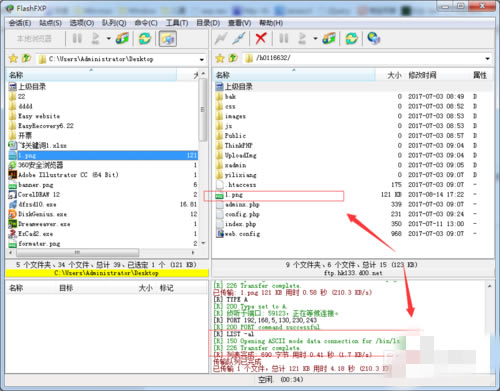Click the colorful transfer icon in local toolbar
The image size is (500, 391).
[122, 38]
